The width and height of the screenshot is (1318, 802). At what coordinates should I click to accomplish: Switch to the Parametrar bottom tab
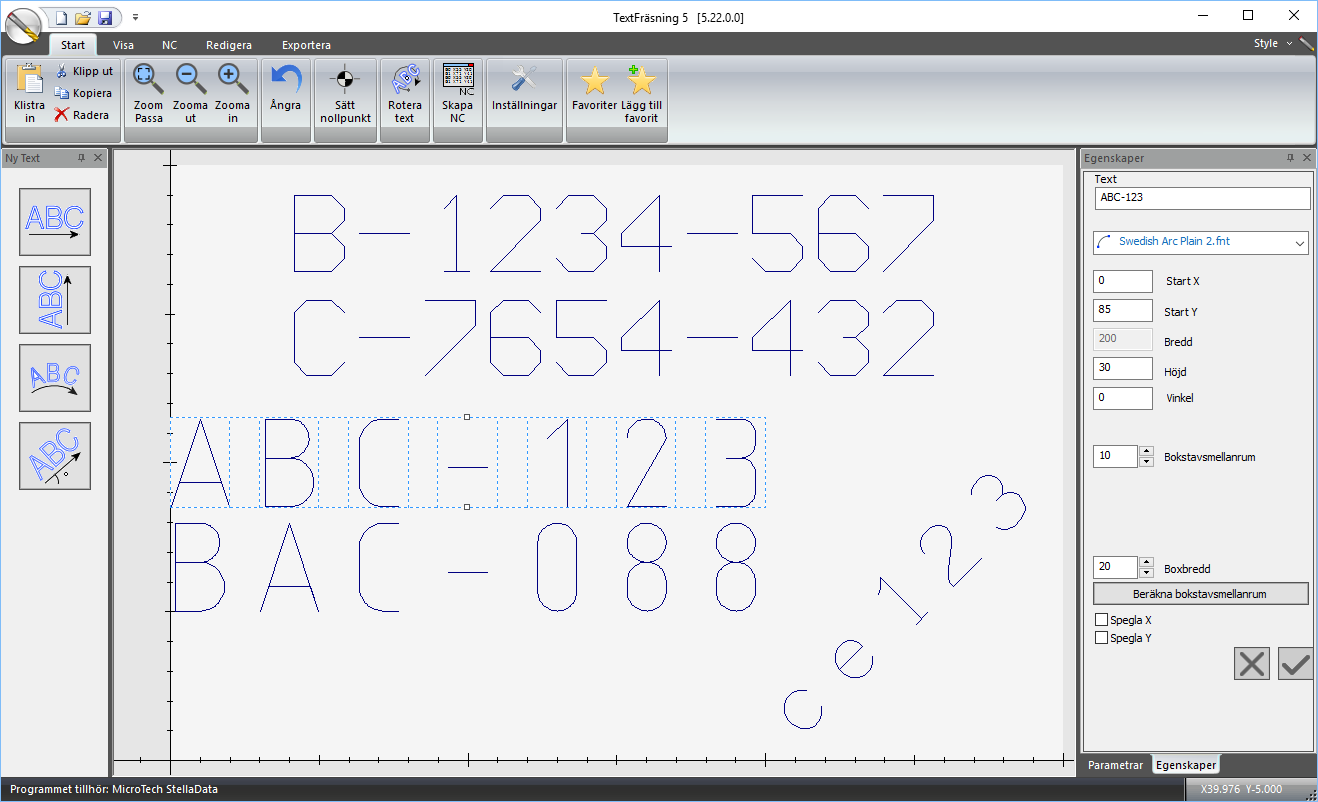(1116, 765)
